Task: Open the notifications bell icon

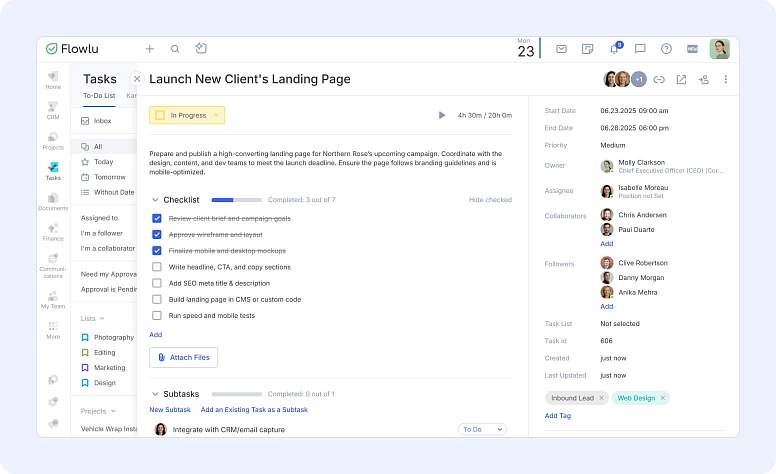Action: click(x=614, y=49)
